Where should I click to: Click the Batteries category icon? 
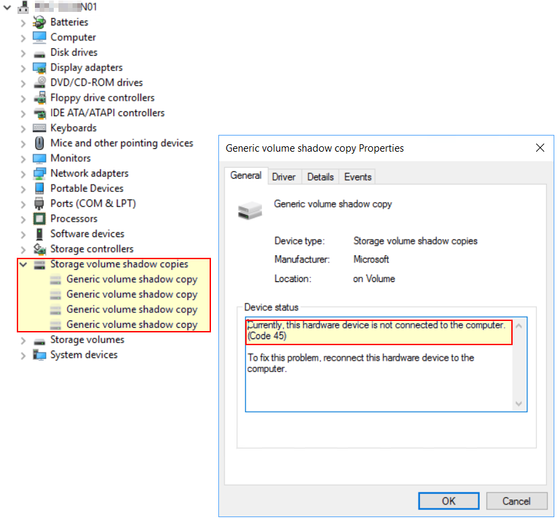coord(39,22)
